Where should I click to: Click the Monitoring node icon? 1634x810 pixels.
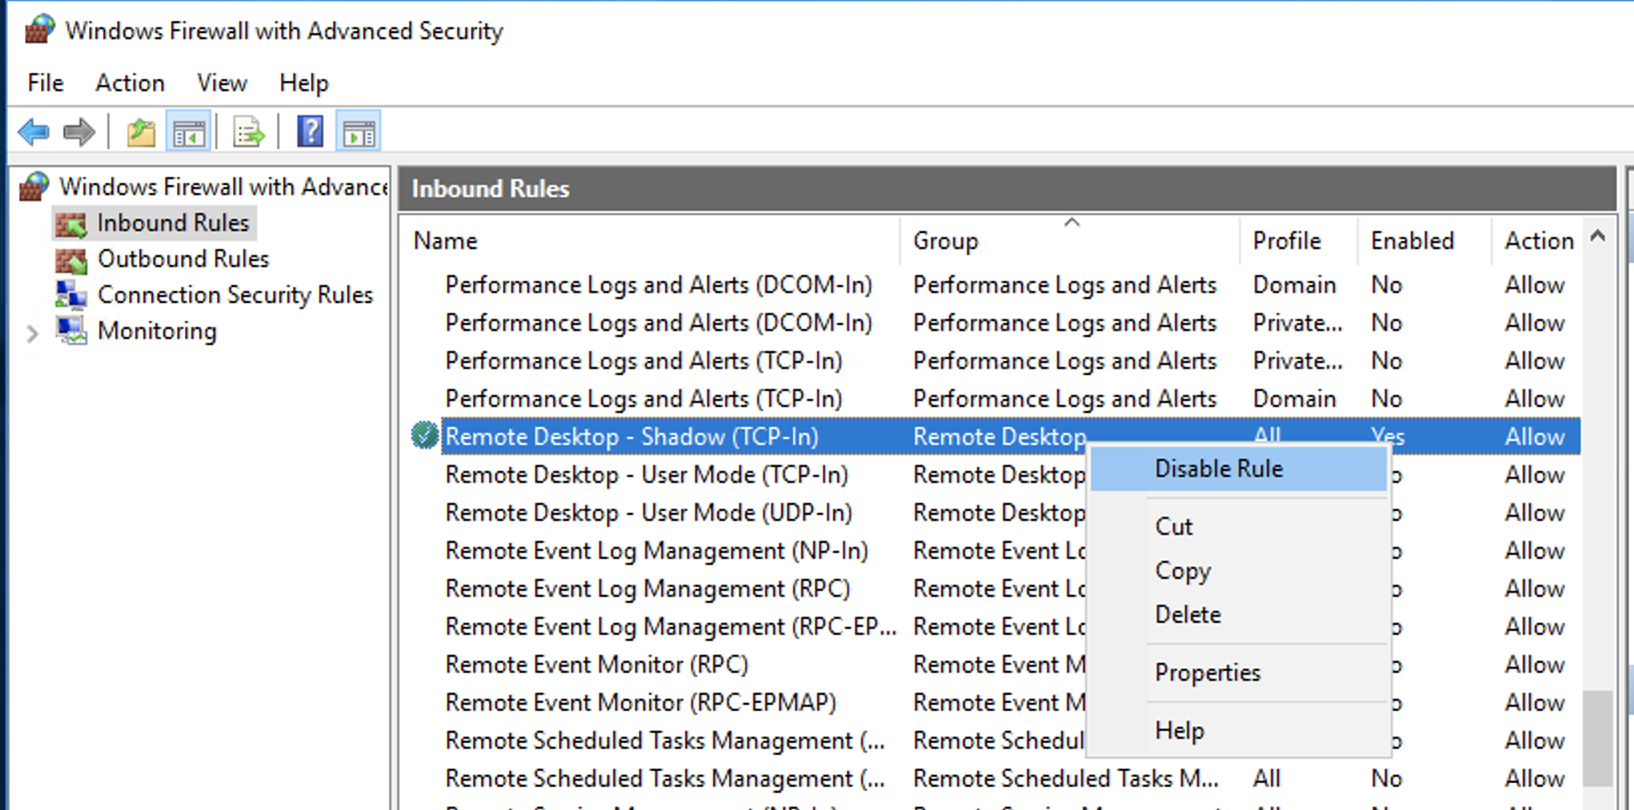(71, 331)
